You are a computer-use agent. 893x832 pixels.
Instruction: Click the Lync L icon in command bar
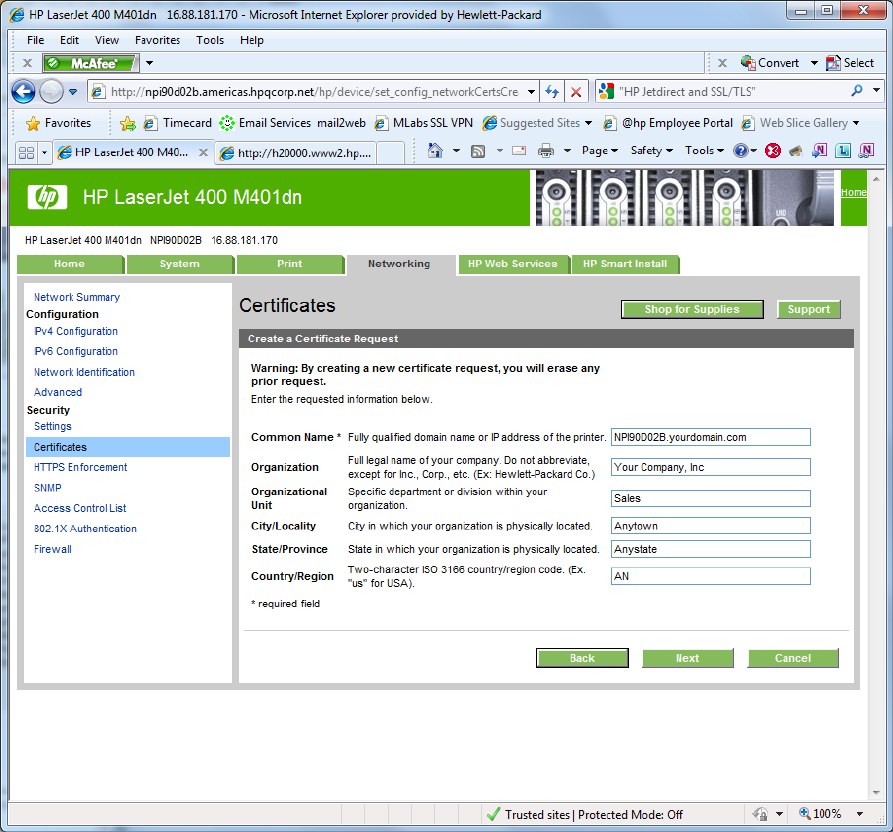pyautogui.click(x=843, y=151)
